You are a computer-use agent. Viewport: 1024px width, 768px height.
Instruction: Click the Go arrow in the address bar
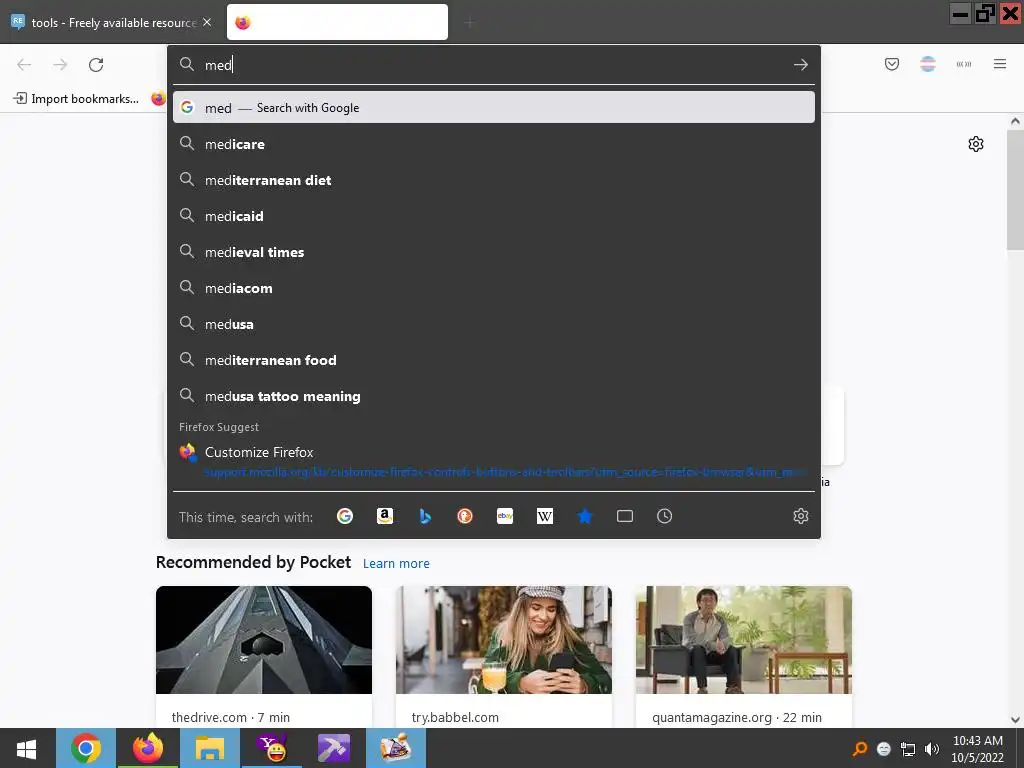click(801, 65)
